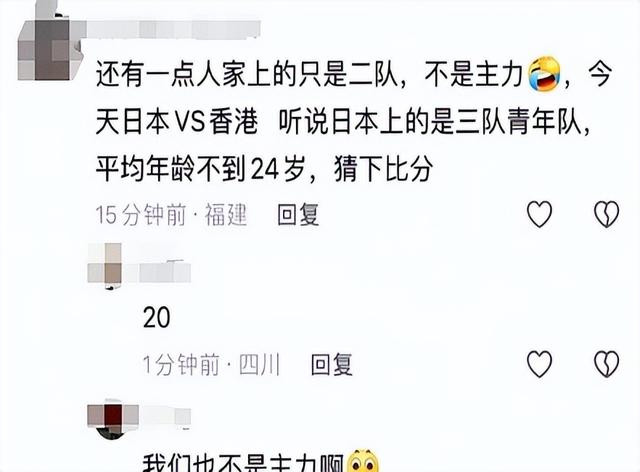Open the avatar of the "20" replier
The width and height of the screenshot is (640, 472).
pos(105,265)
